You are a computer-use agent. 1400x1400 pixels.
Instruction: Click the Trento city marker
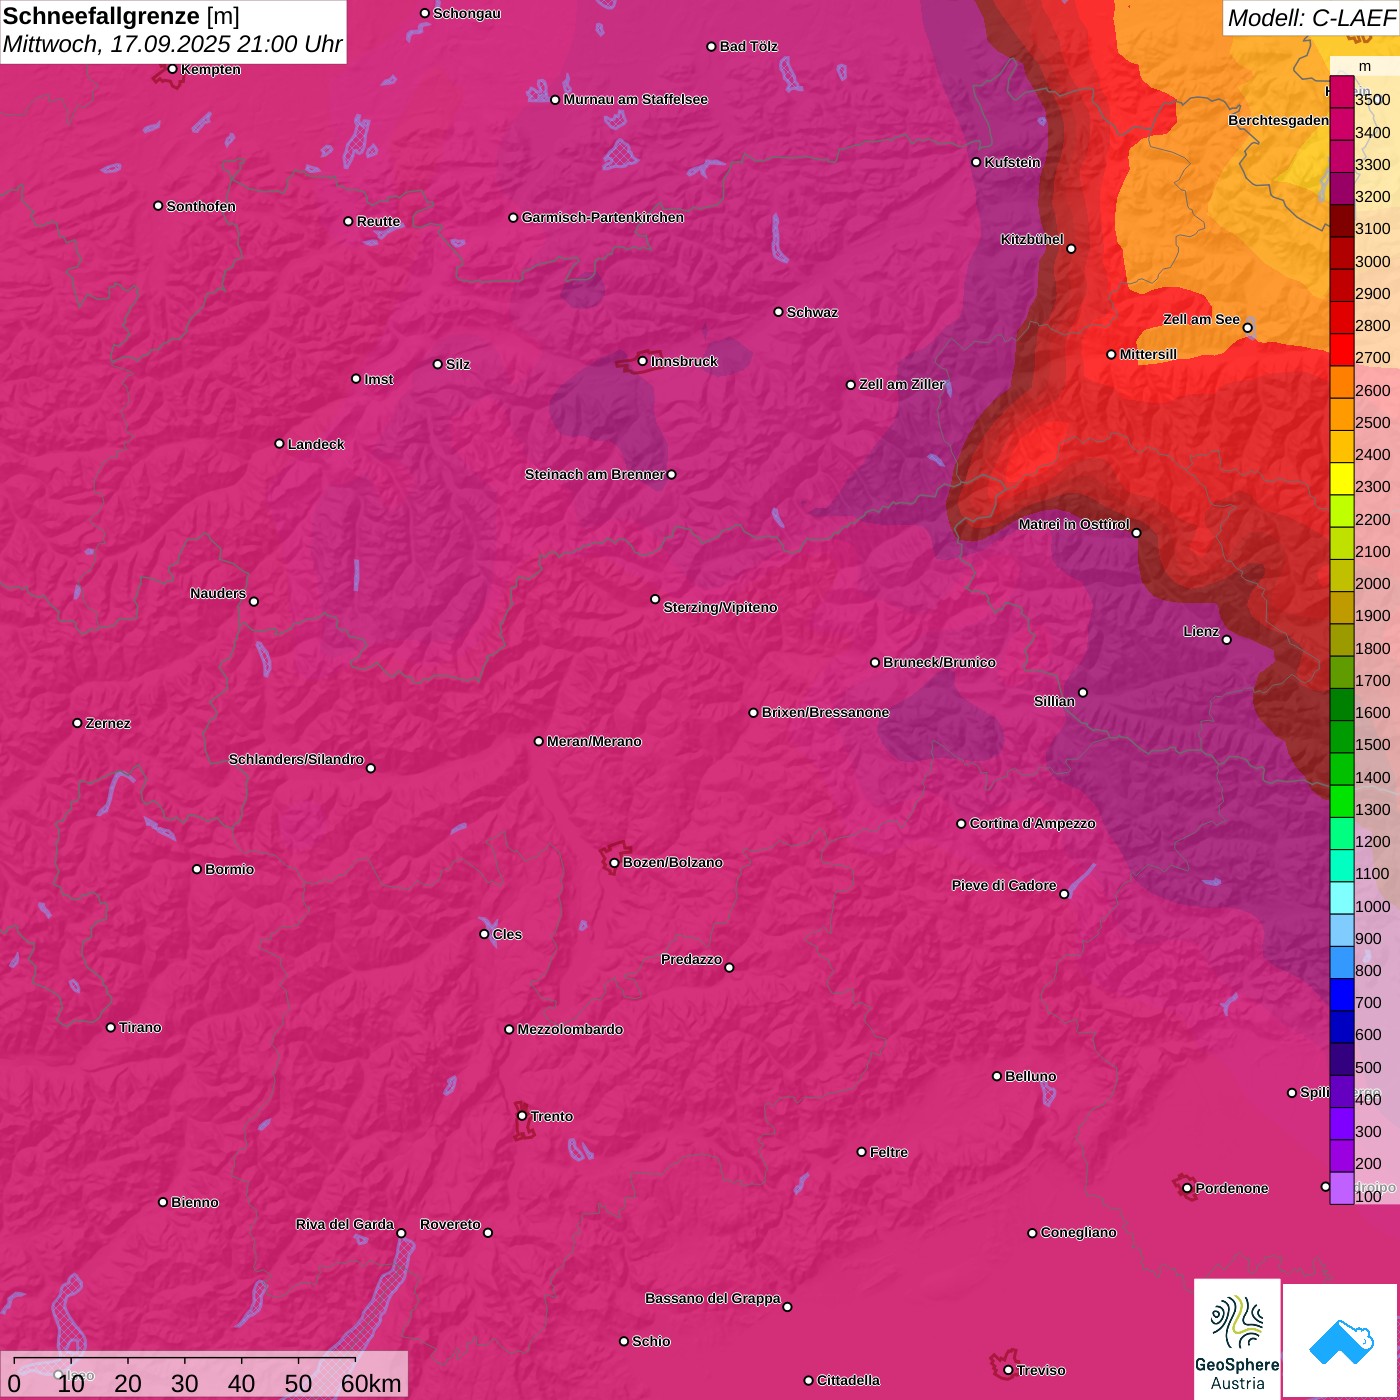click(522, 1116)
